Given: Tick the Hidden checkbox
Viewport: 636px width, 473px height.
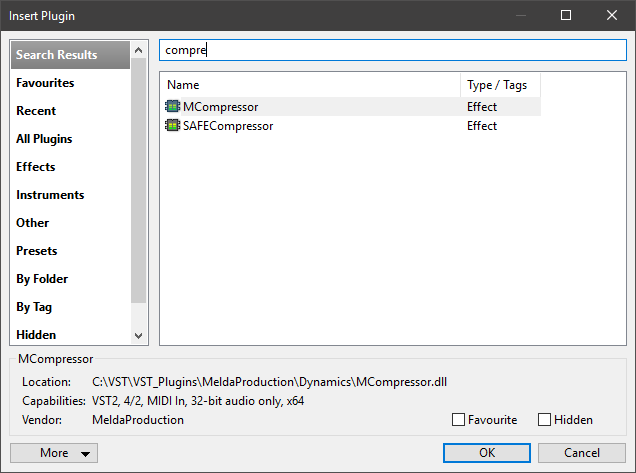Looking at the screenshot, I should 544,419.
